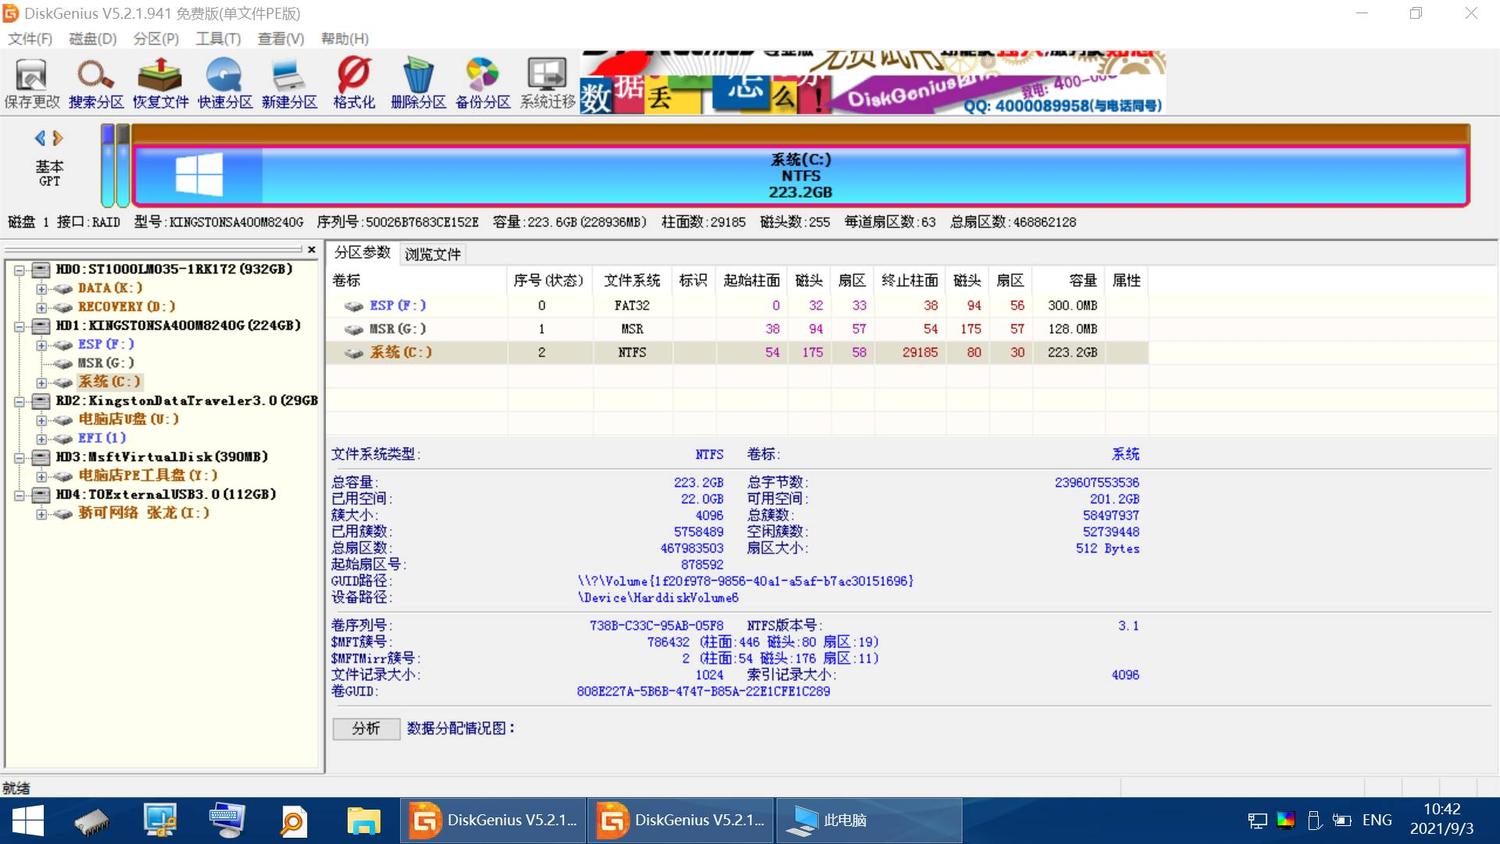Click the HD3 MsftVirtualDisk disk icon
Screen dimensions: 1500x844
tap(41, 456)
